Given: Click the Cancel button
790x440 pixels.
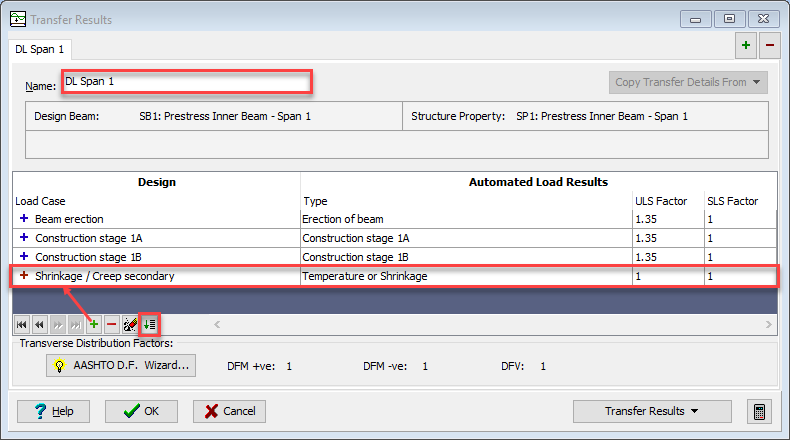Looking at the screenshot, I should (229, 411).
